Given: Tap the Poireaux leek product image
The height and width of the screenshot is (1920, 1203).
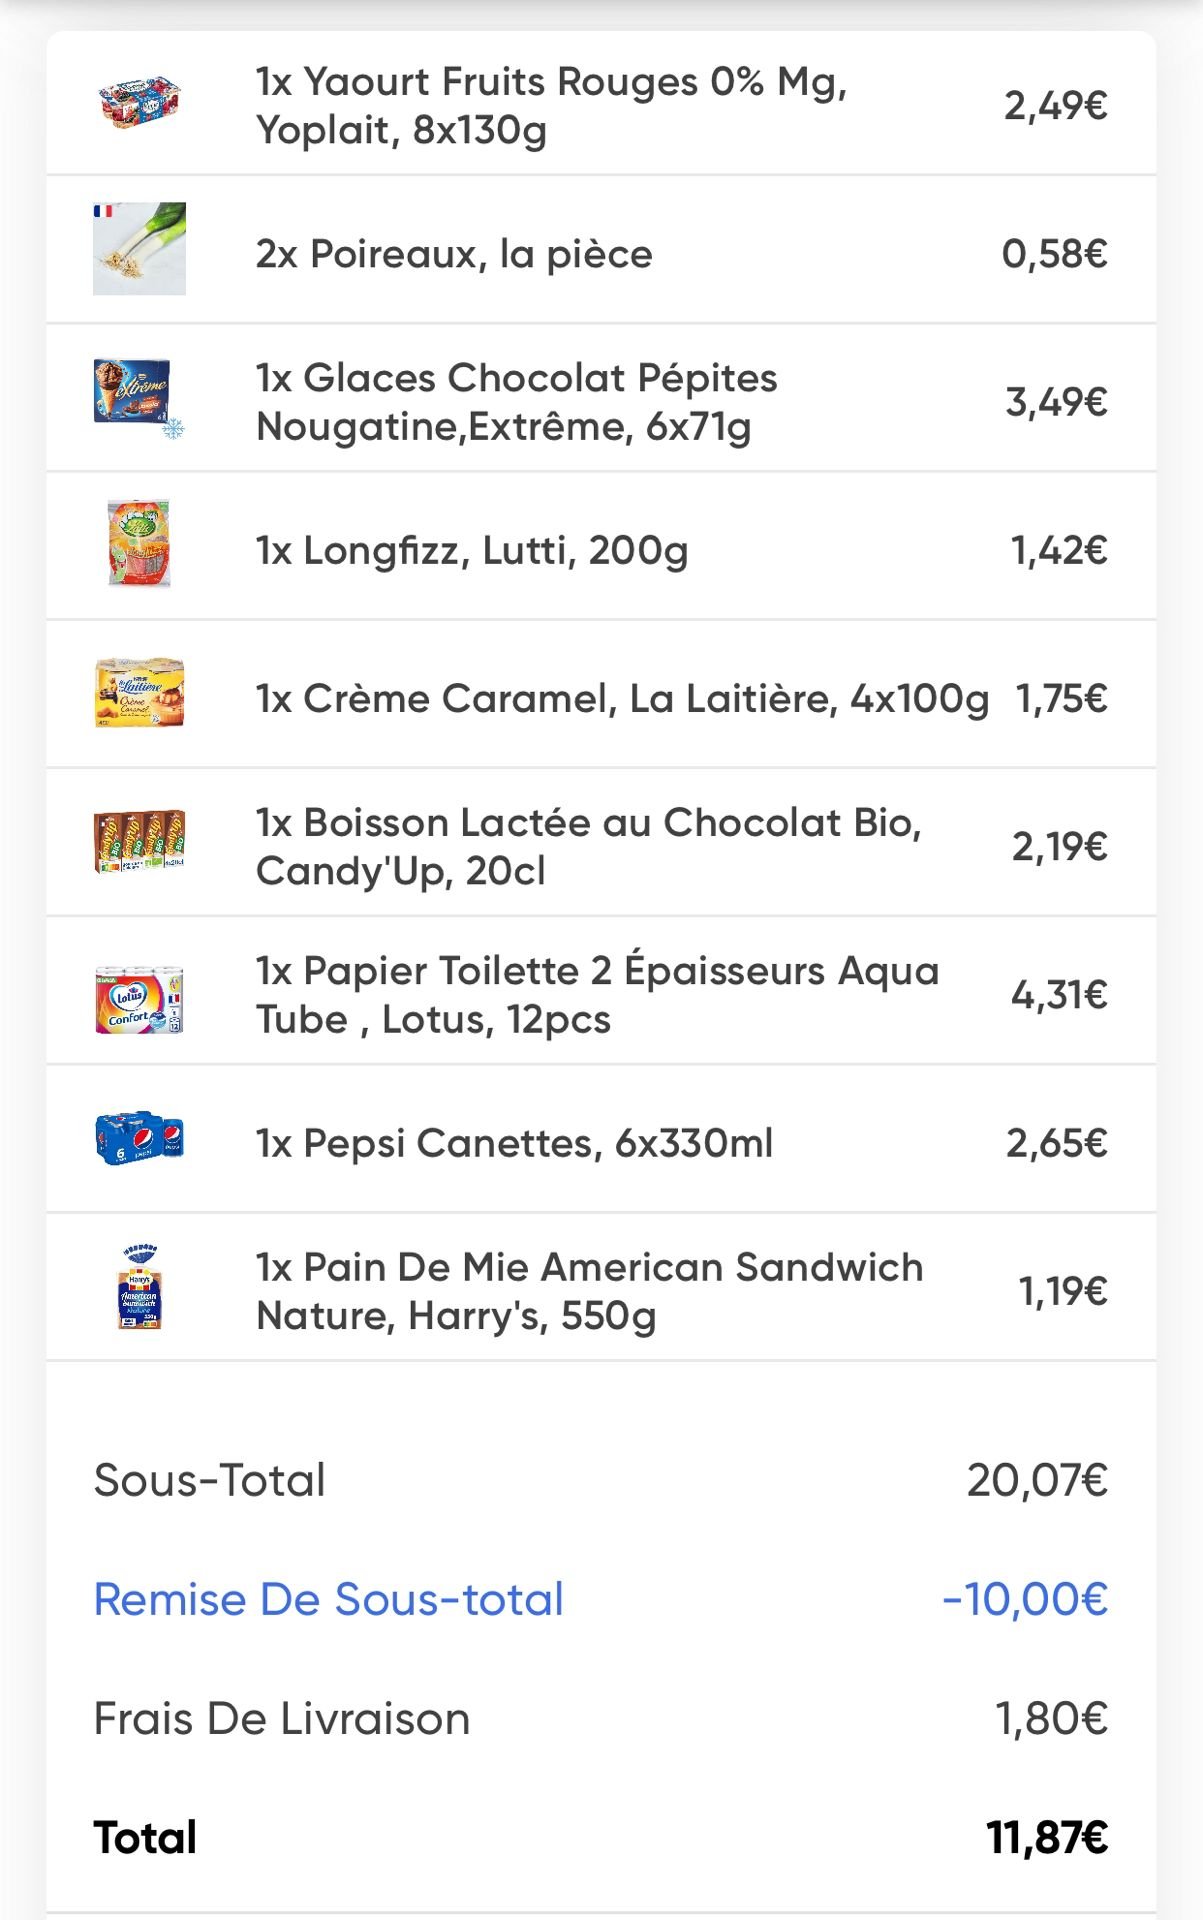Looking at the screenshot, I should click(139, 249).
